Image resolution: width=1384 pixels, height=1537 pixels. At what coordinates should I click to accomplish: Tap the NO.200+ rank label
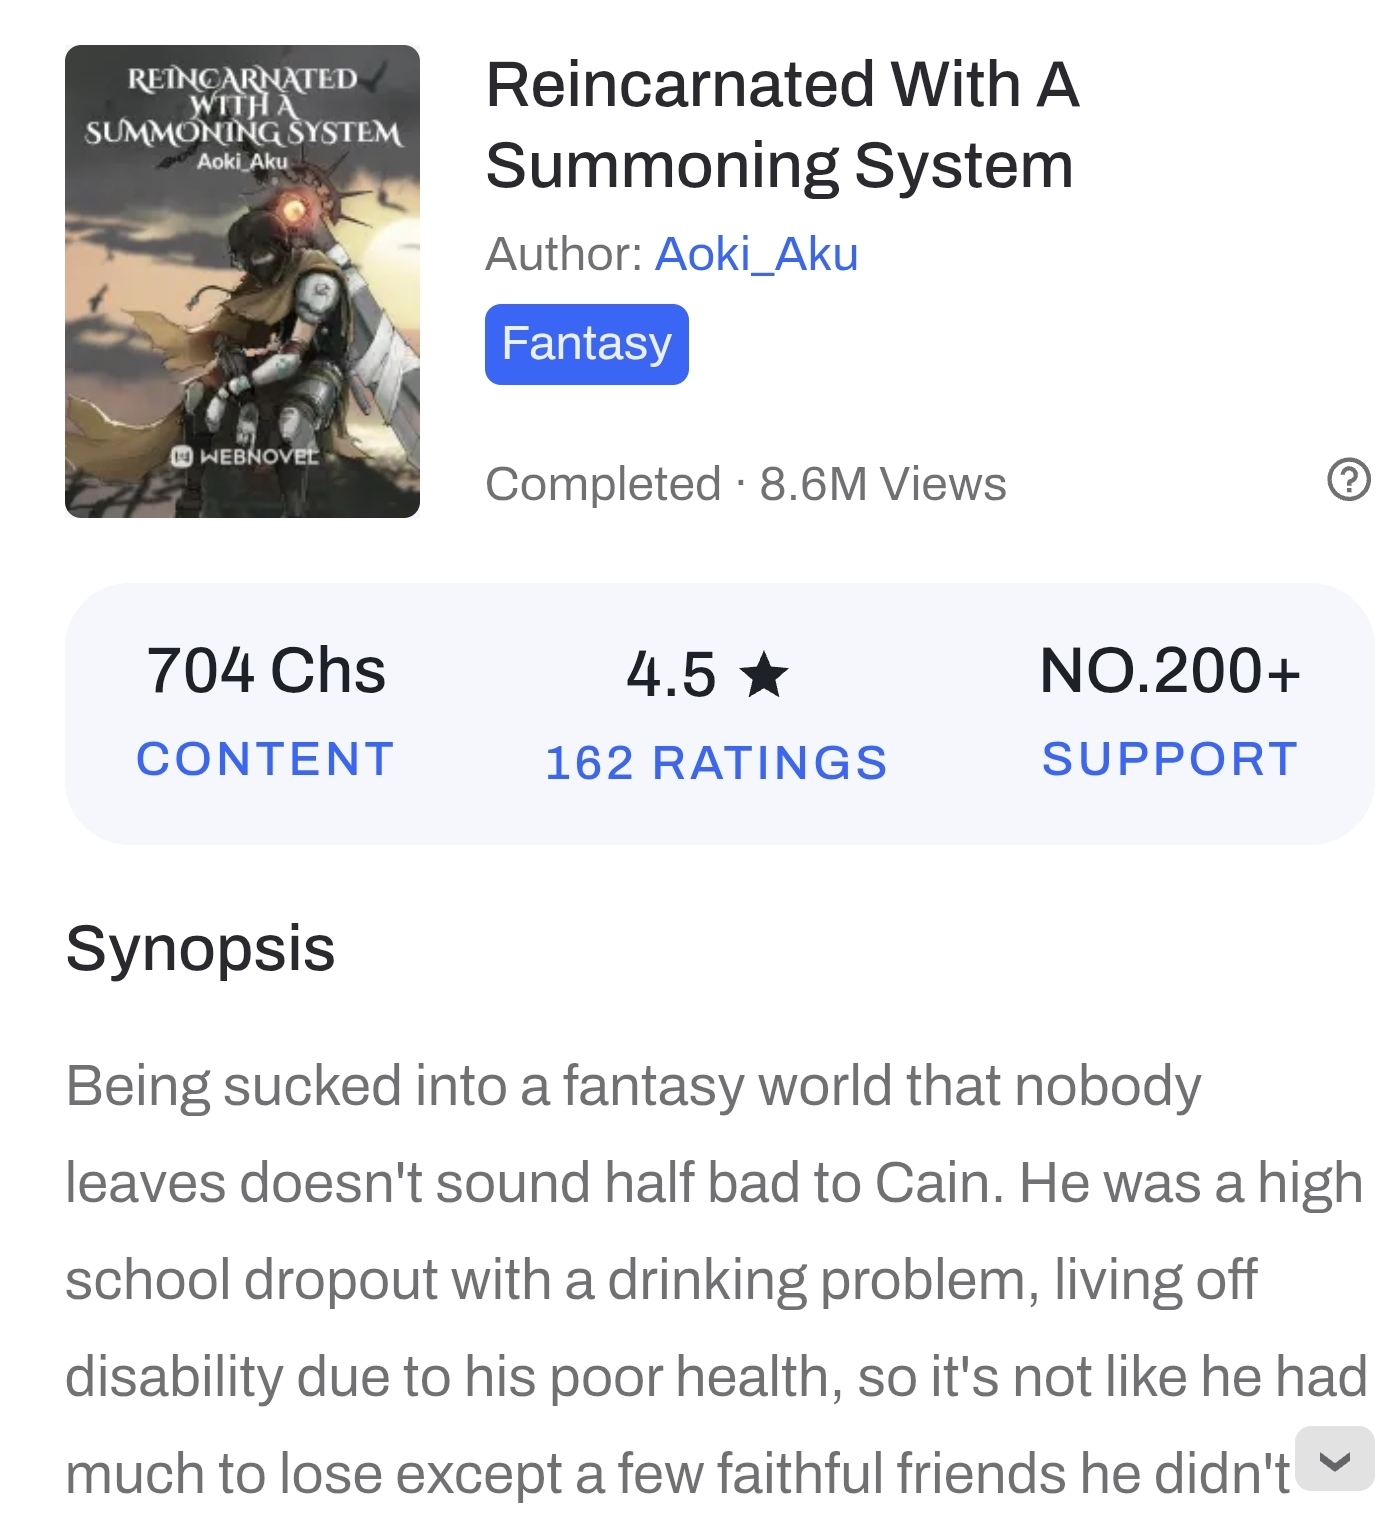pos(1170,670)
